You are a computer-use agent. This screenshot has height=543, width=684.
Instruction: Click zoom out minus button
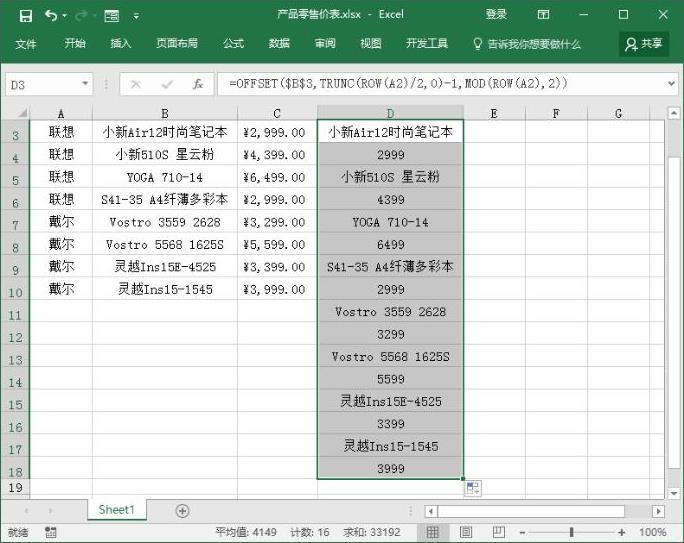tap(522, 533)
